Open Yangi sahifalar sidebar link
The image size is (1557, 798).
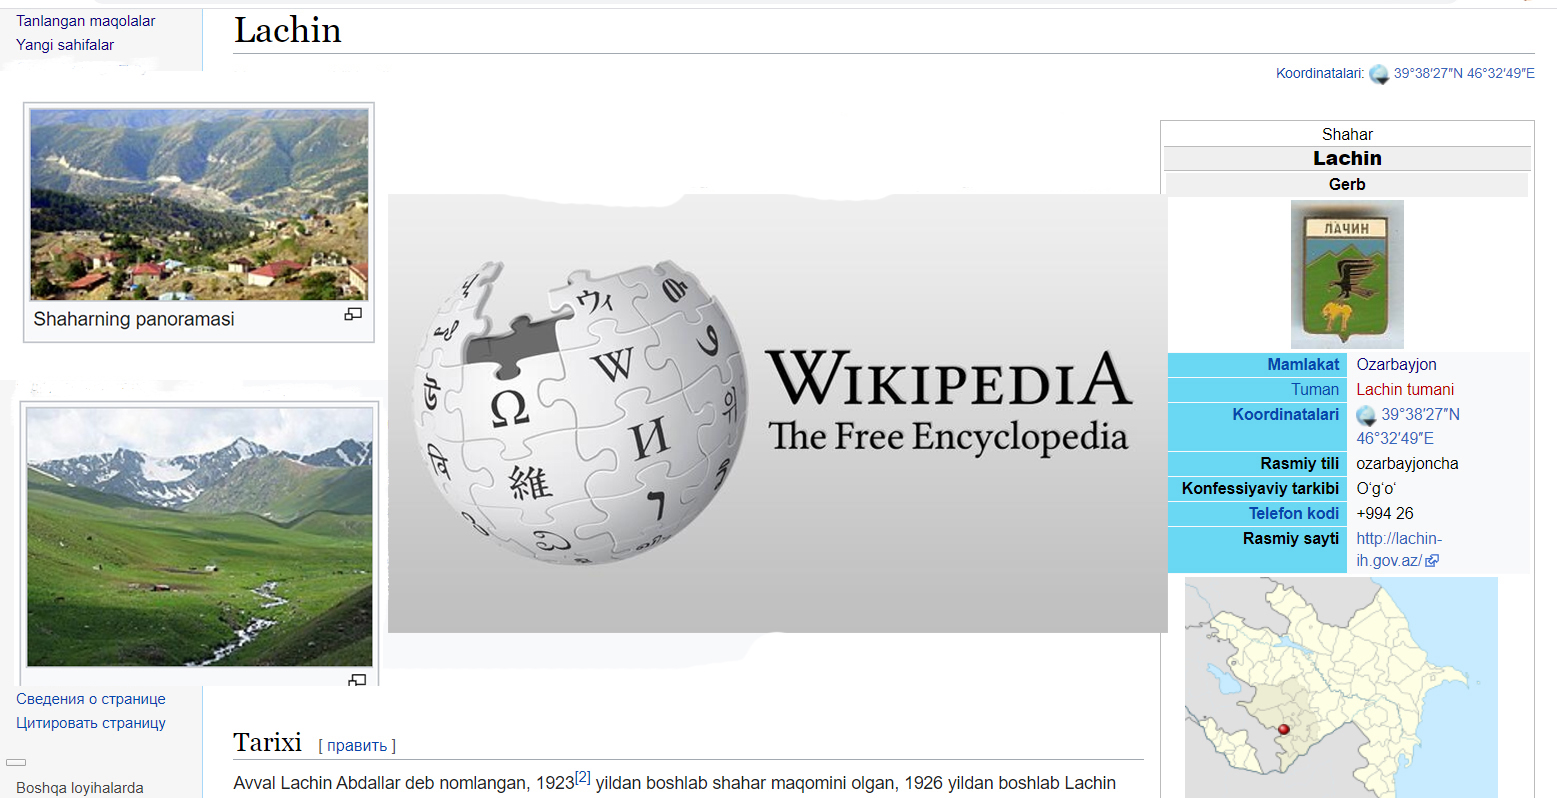point(65,45)
